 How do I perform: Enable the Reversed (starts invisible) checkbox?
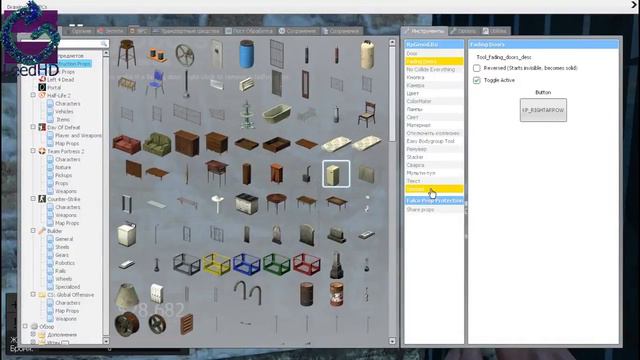pyautogui.click(x=476, y=68)
